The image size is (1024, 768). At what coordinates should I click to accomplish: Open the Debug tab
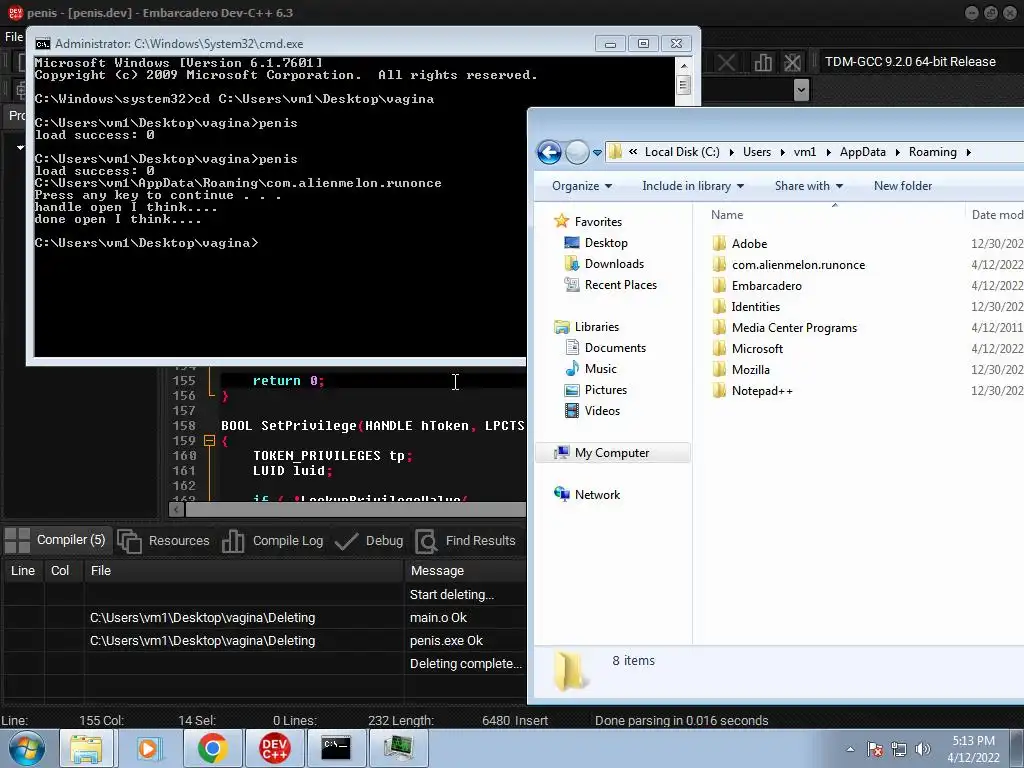click(x=369, y=541)
